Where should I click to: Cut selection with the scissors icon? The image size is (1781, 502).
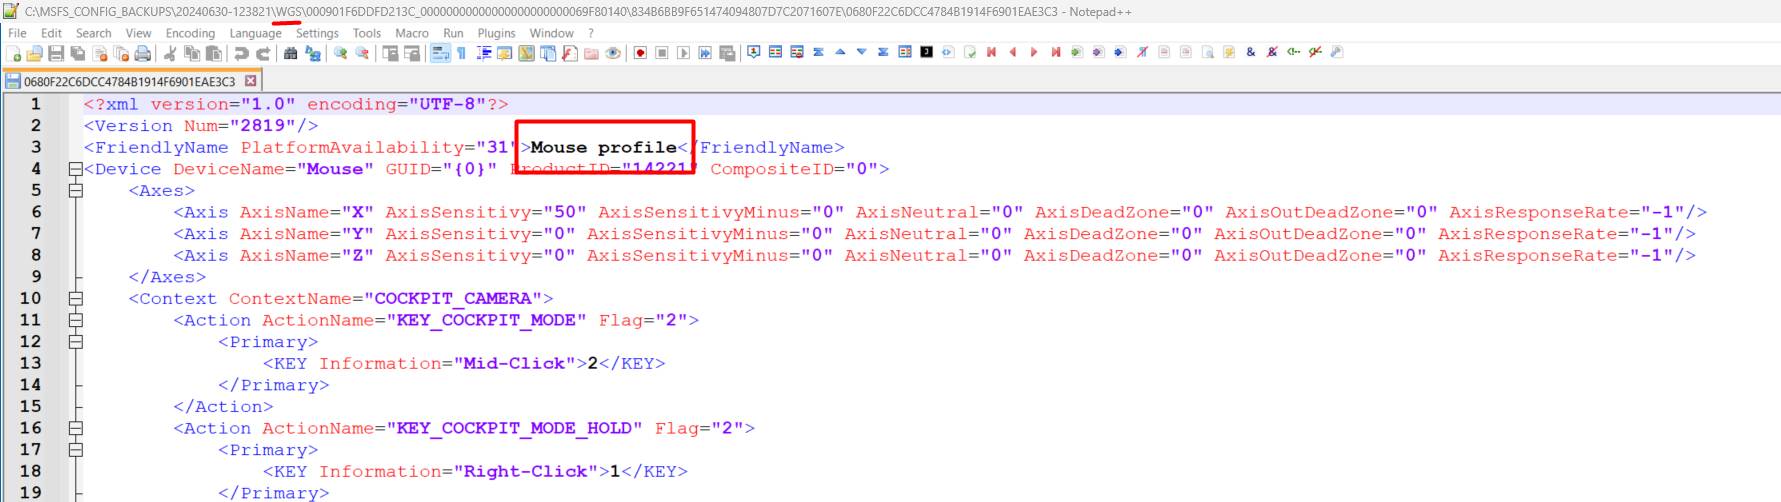[x=170, y=53]
